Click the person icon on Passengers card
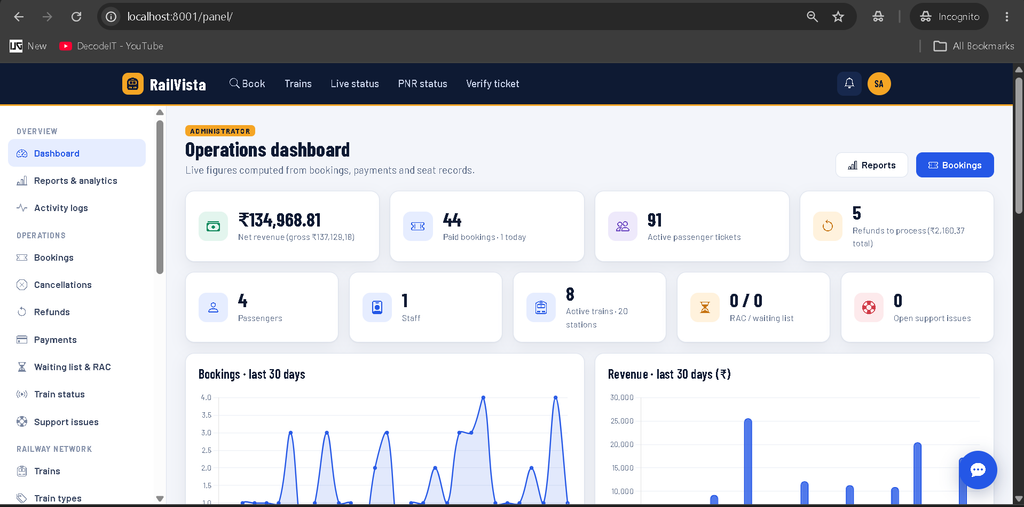 coord(213,307)
